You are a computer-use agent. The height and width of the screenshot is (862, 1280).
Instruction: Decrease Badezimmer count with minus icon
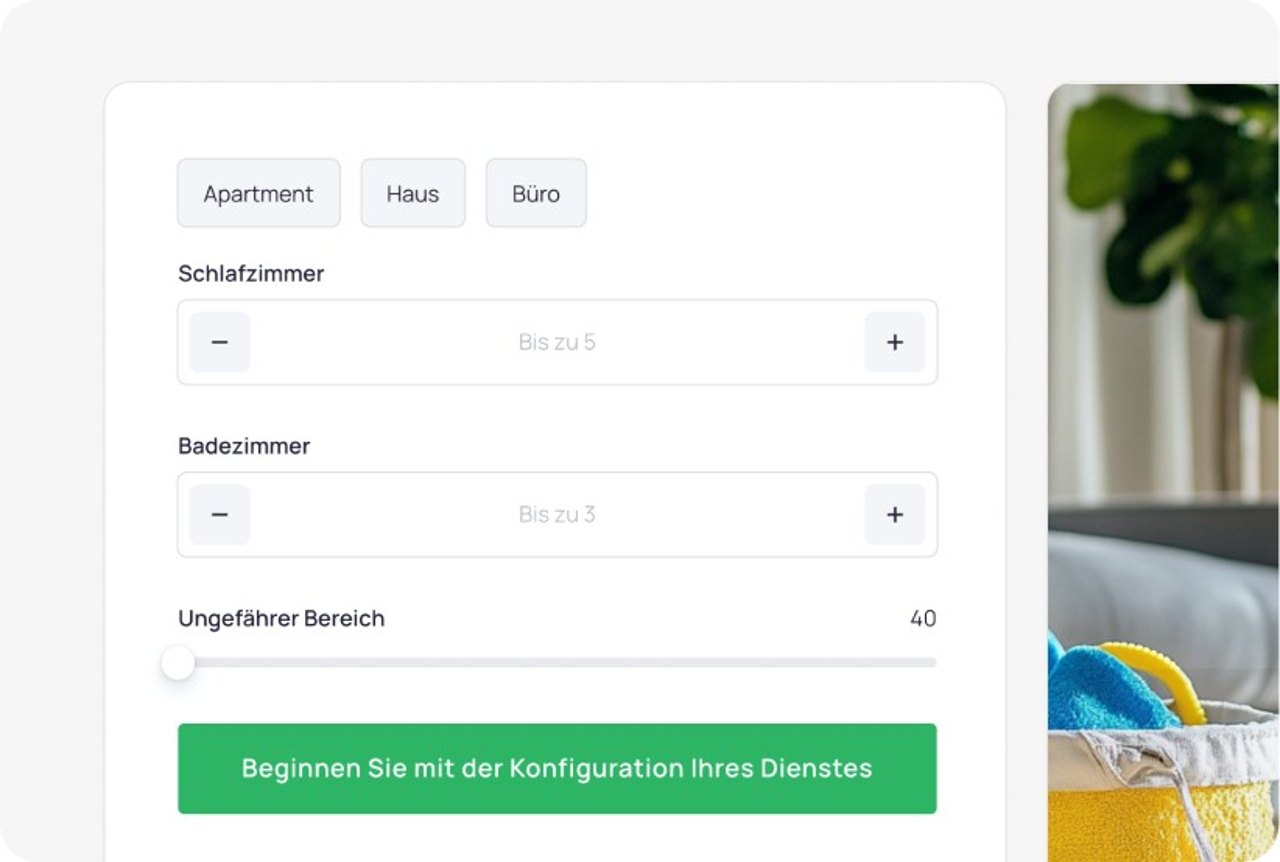point(220,515)
